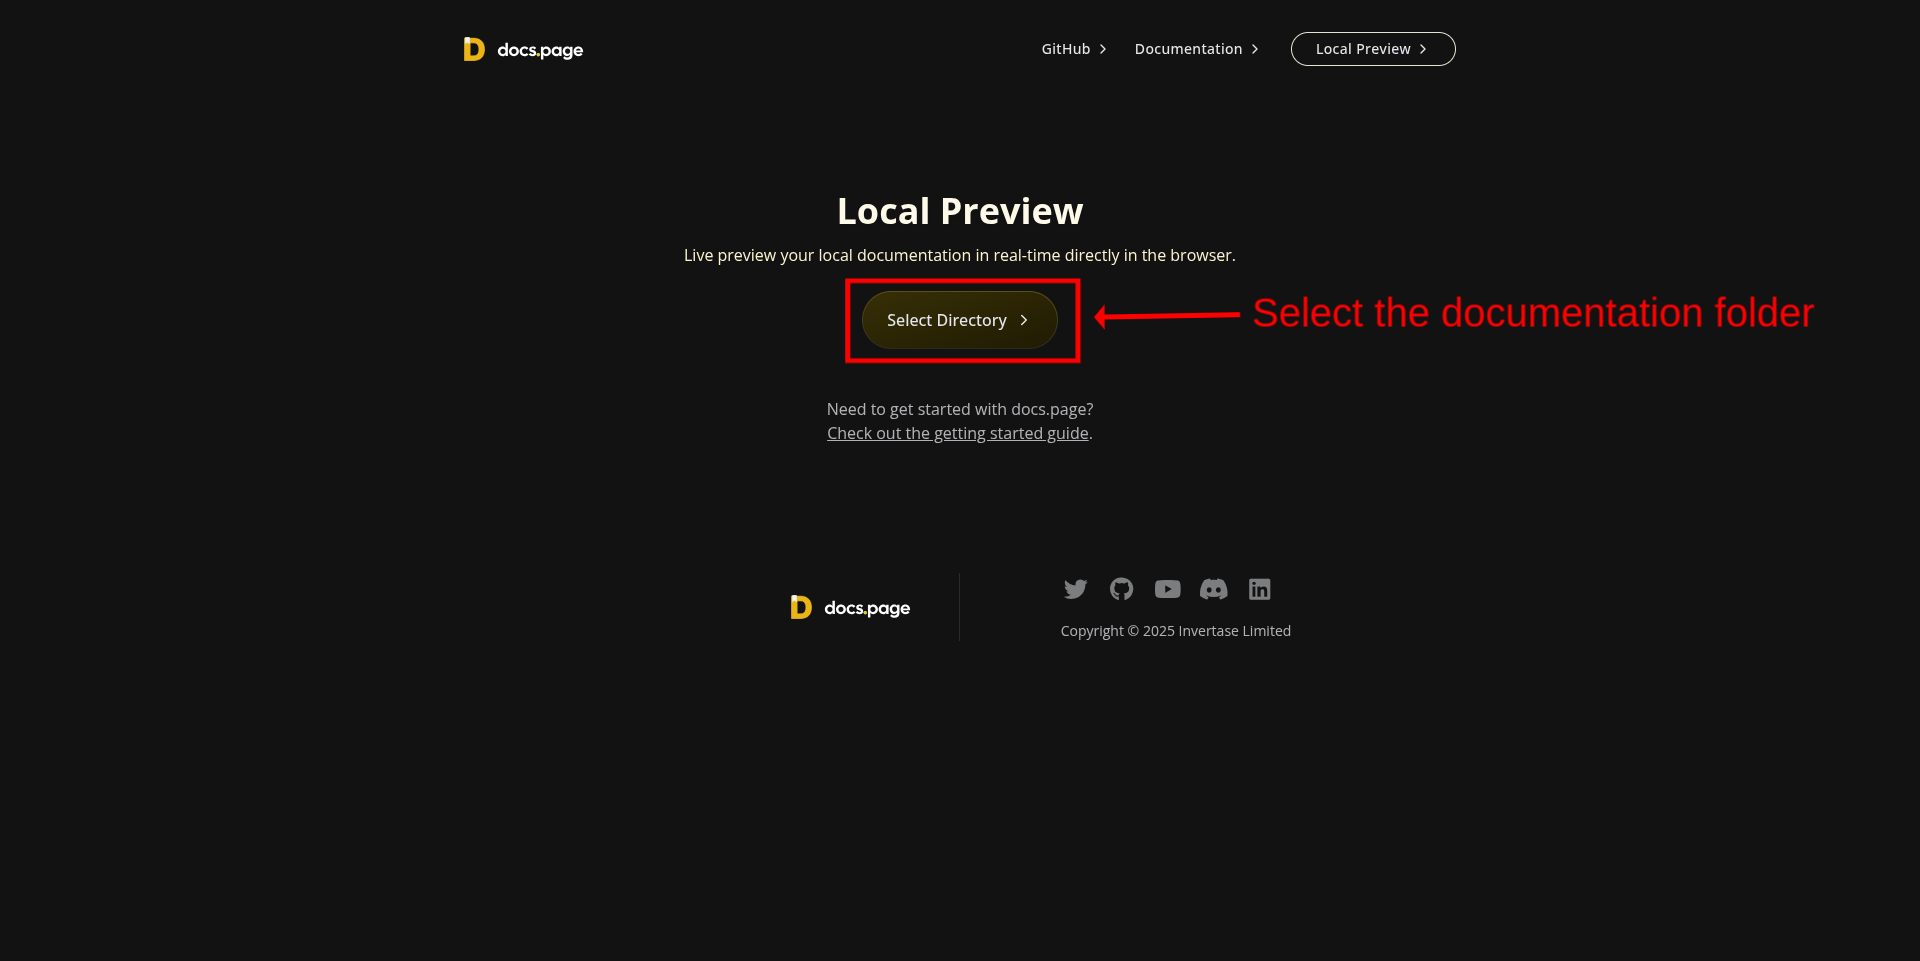Open the GitHub link in top navigation
Screen dimensions: 1920x961
click(x=1074, y=49)
